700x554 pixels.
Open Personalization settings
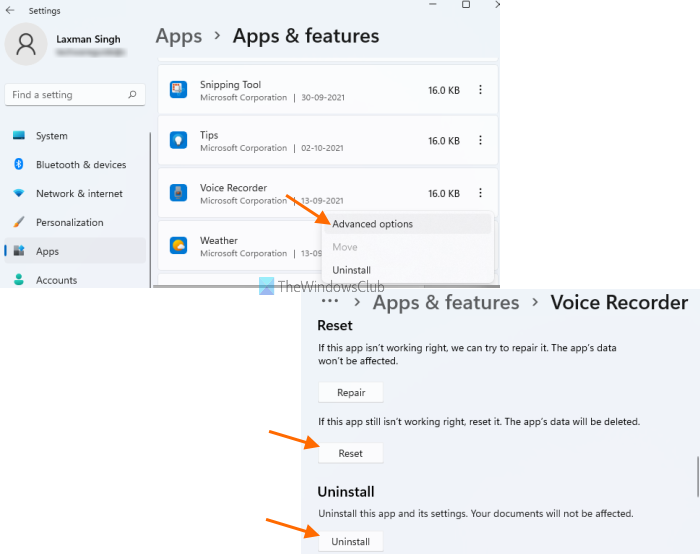click(75, 222)
